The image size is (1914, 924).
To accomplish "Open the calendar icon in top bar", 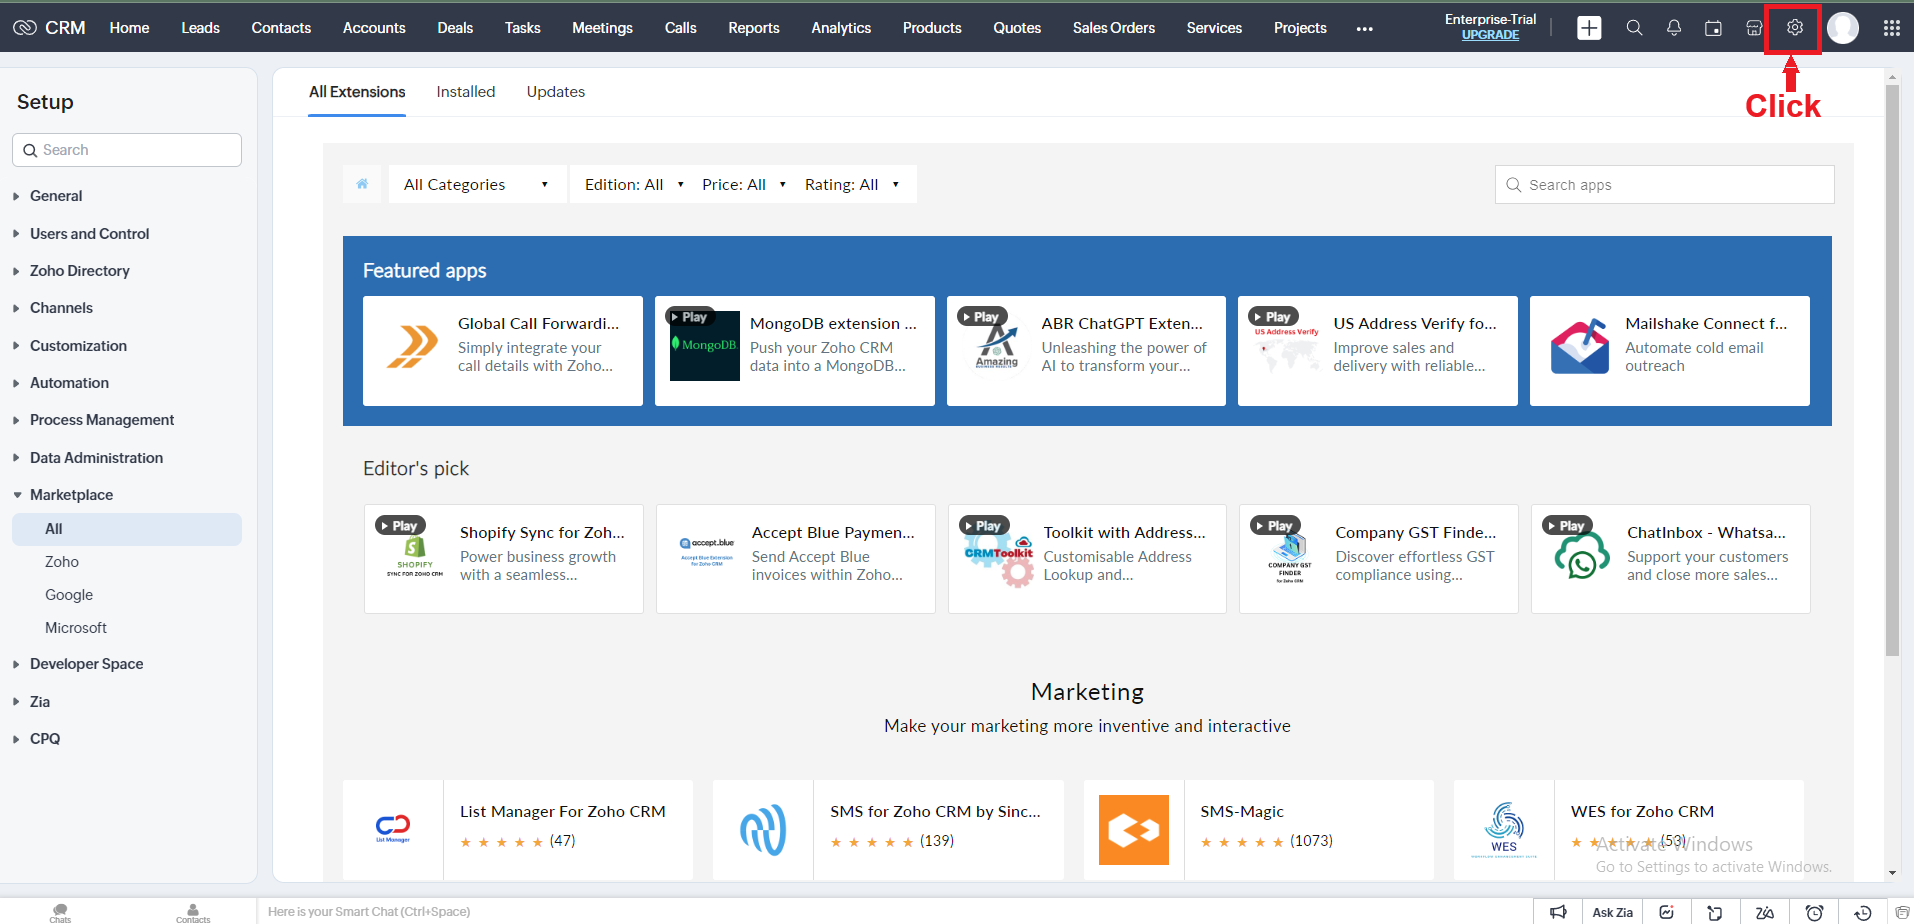I will (x=1713, y=28).
